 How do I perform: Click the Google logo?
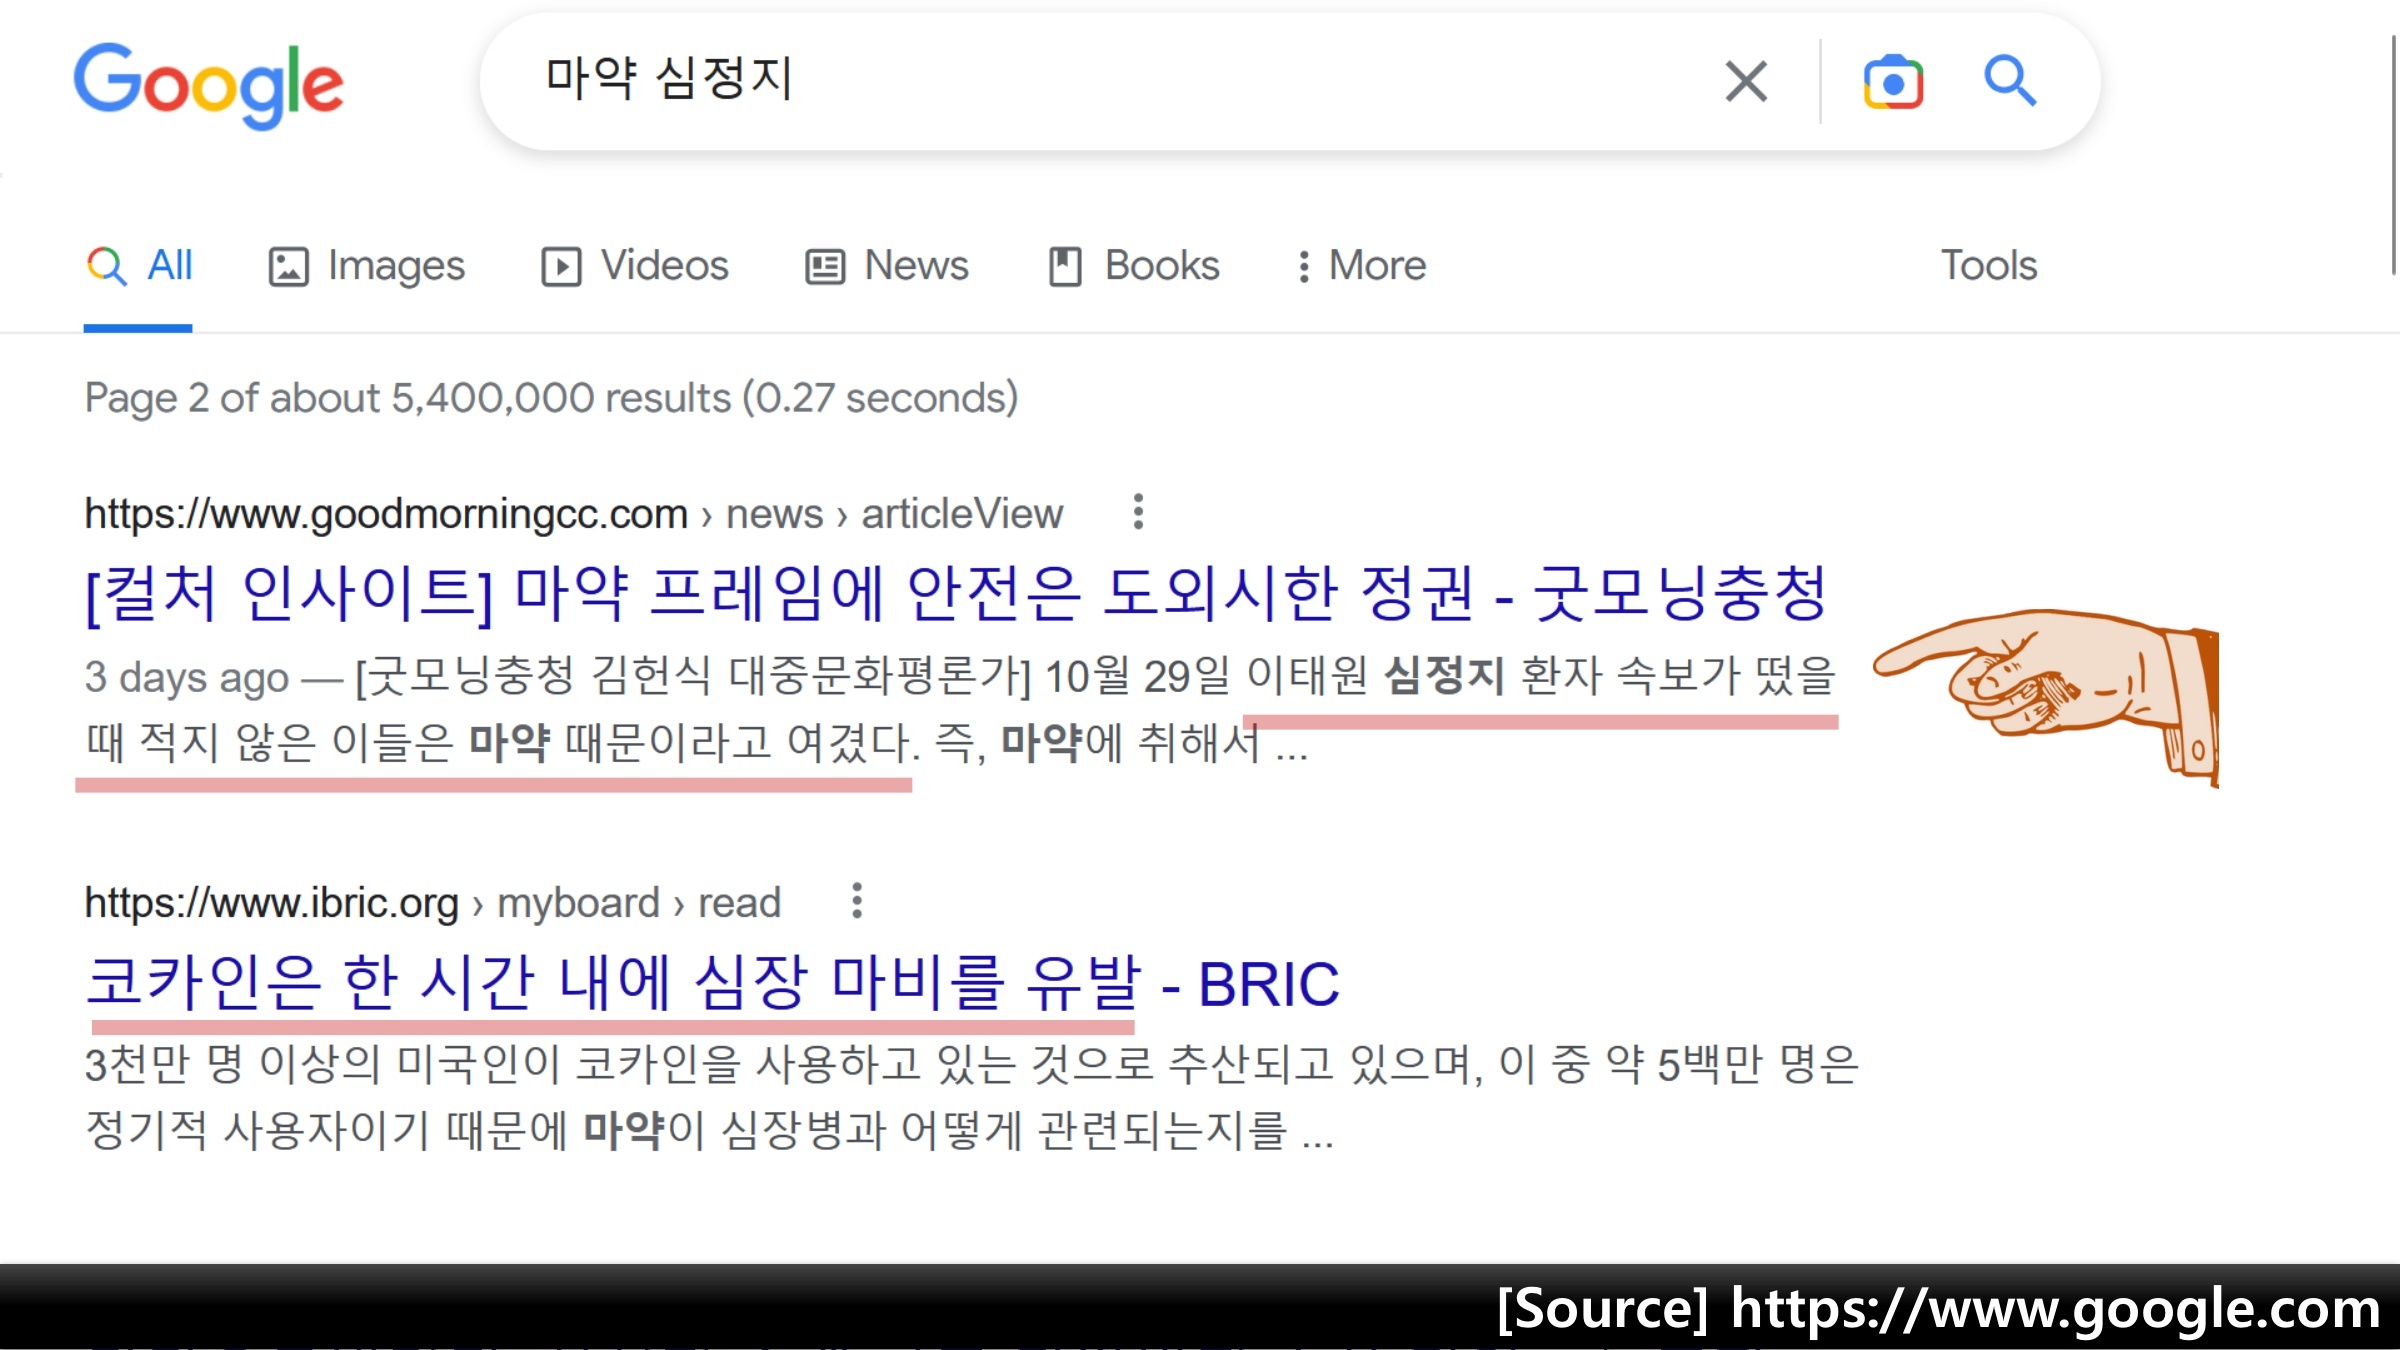[x=209, y=84]
